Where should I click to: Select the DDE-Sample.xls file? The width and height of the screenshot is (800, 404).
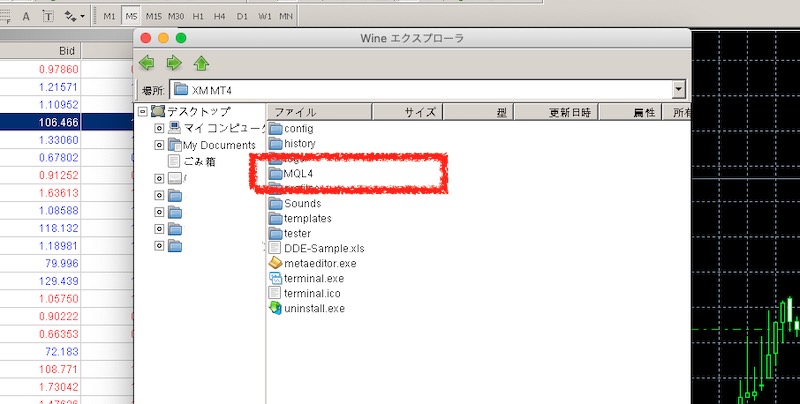317,248
